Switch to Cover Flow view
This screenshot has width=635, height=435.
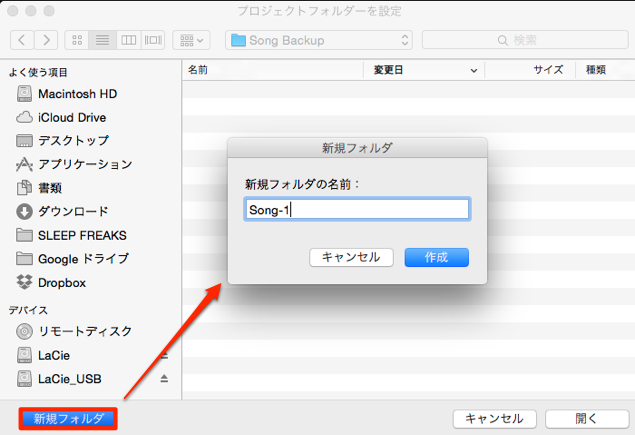pyautogui.click(x=153, y=40)
